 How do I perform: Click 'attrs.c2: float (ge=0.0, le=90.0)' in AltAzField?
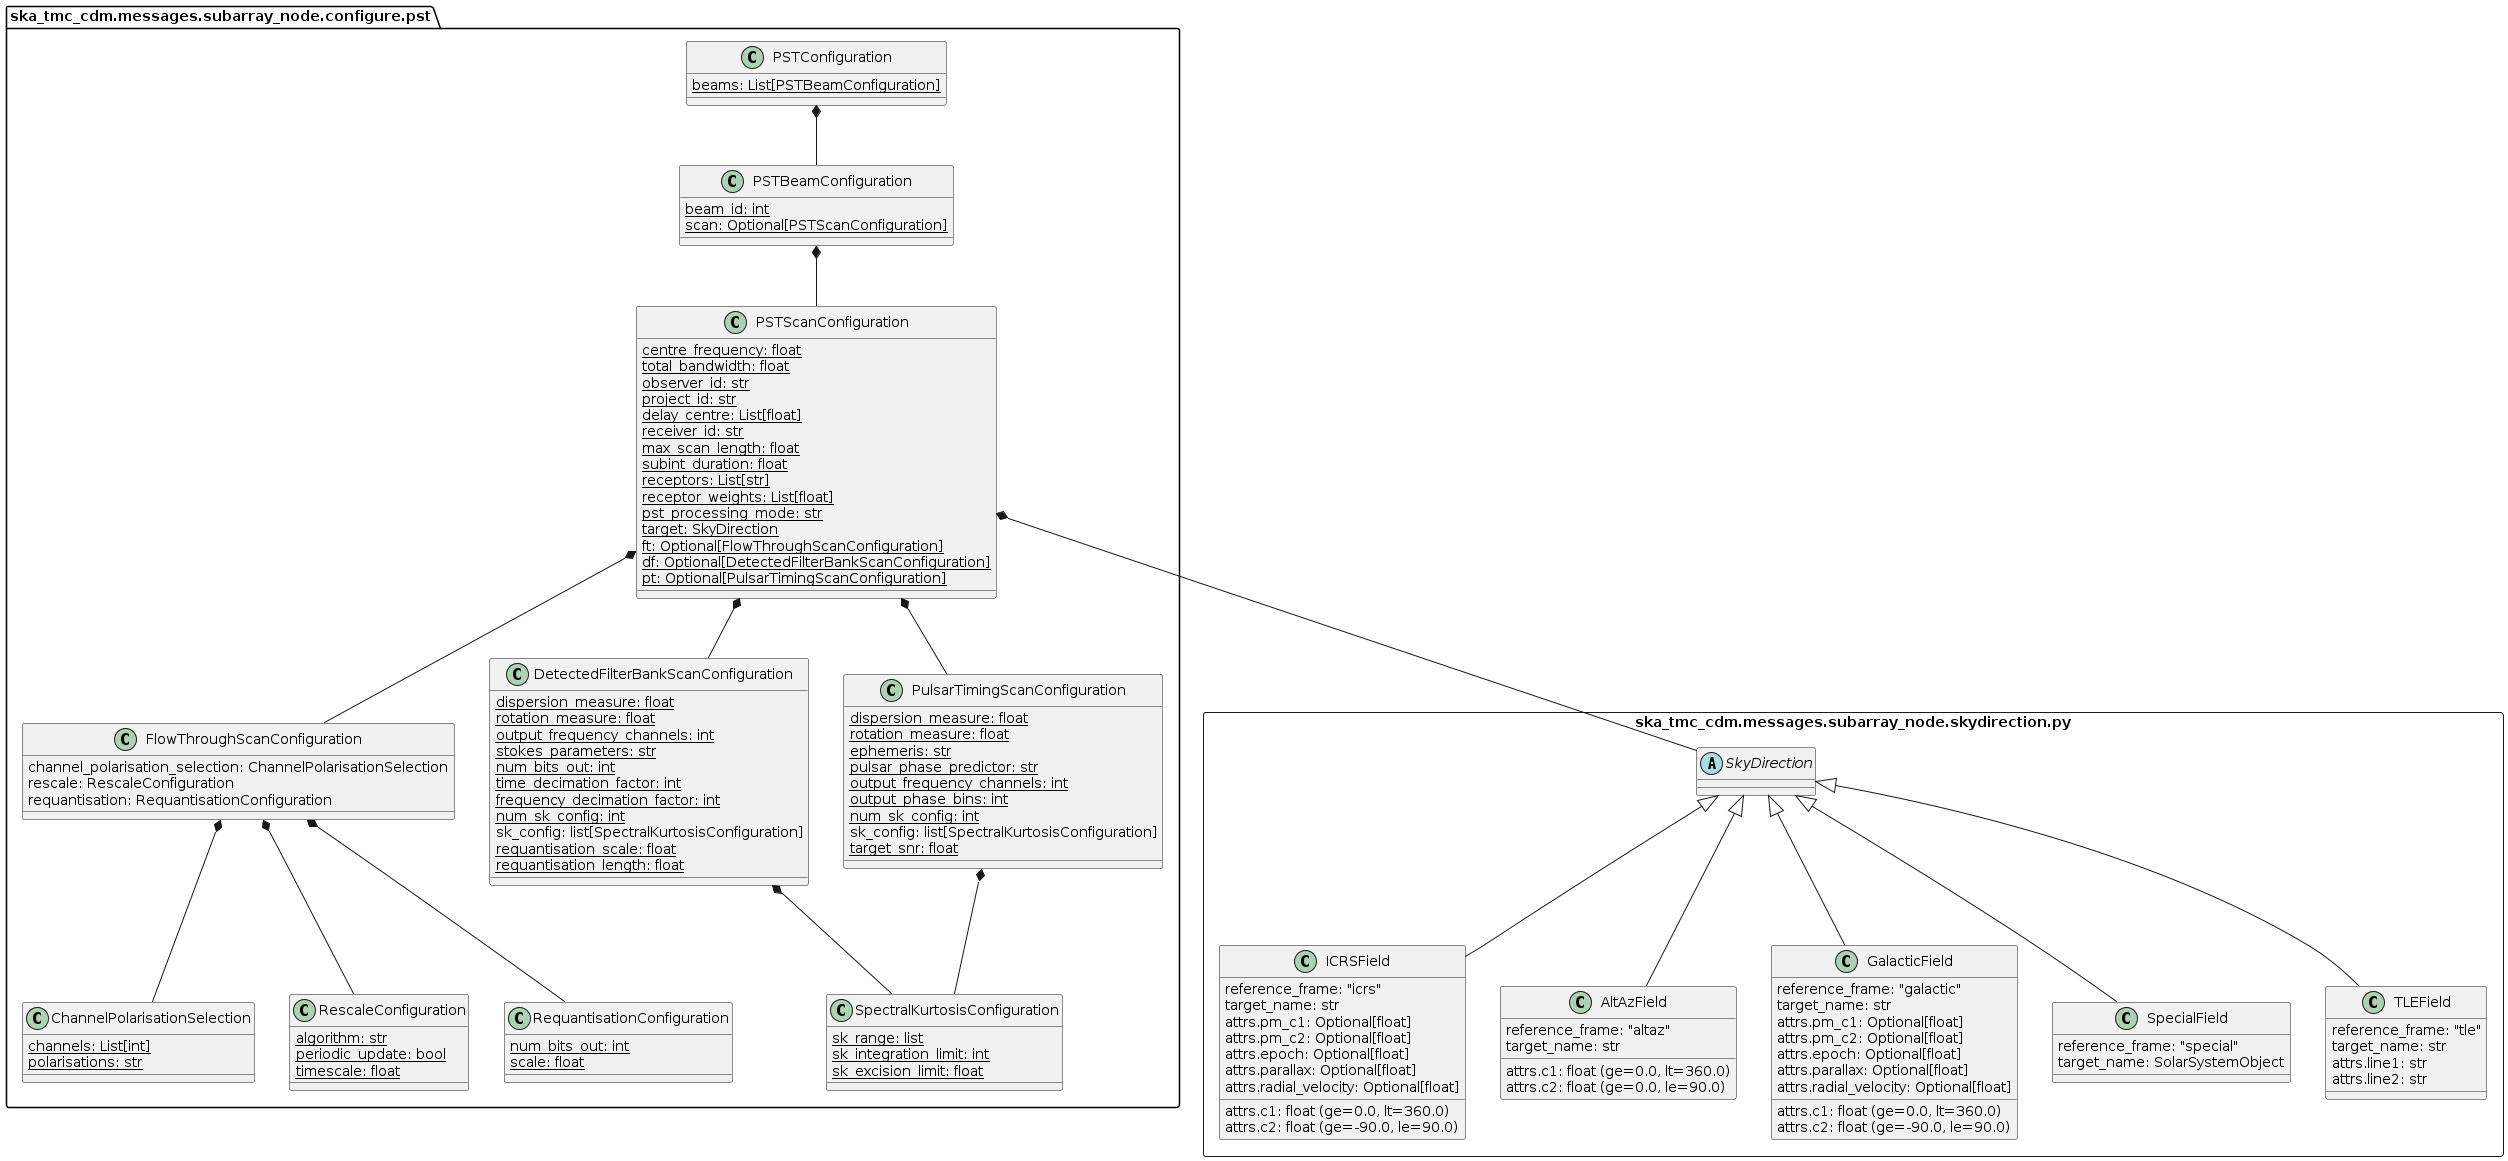(1615, 1088)
